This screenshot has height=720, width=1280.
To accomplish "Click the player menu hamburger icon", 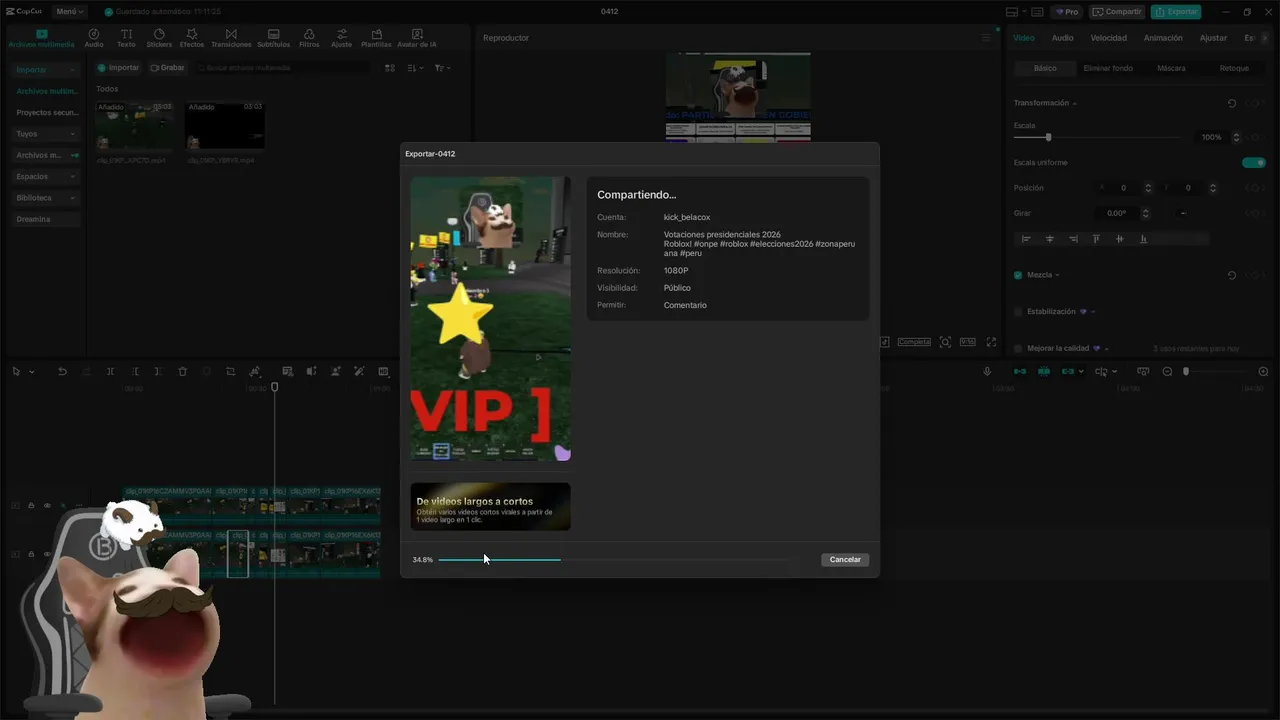I will (986, 38).
